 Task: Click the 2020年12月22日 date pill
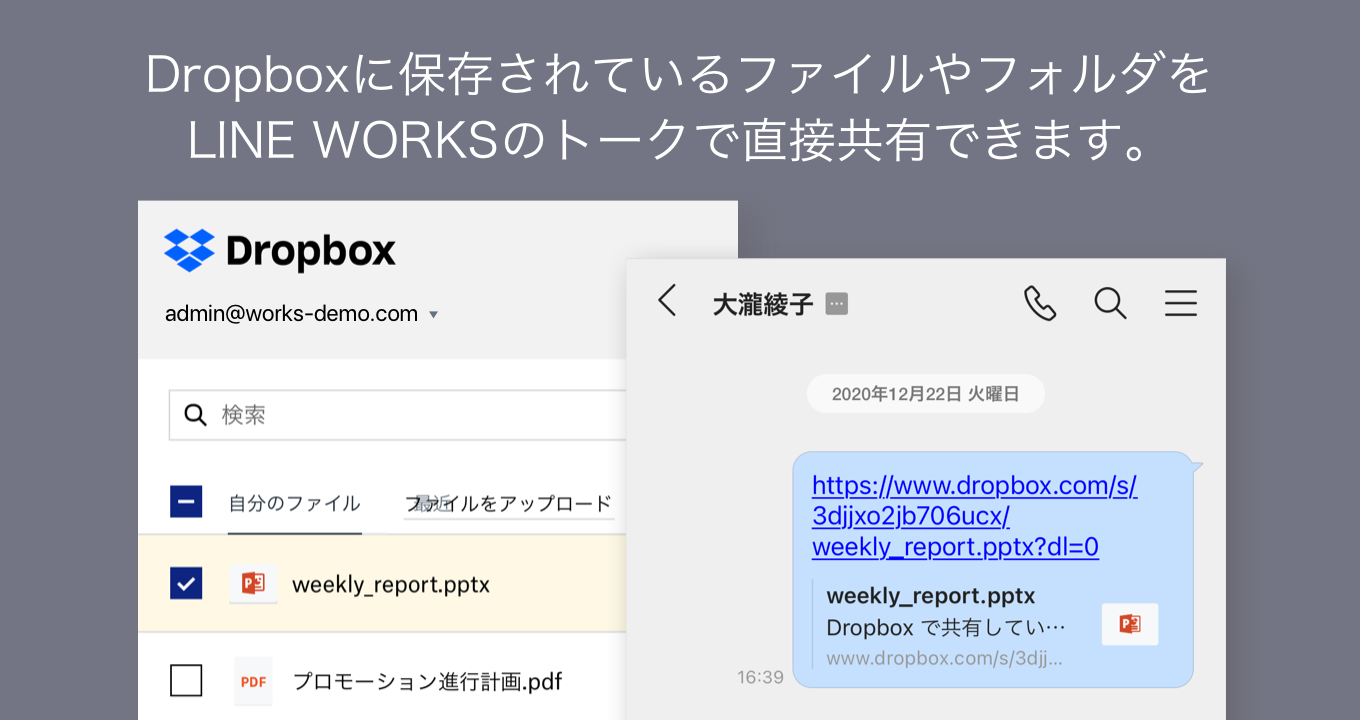(925, 393)
